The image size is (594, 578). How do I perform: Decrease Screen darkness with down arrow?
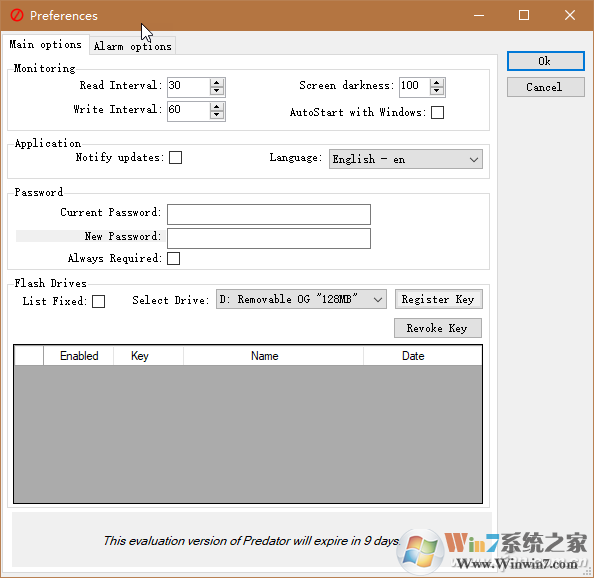[x=436, y=91]
